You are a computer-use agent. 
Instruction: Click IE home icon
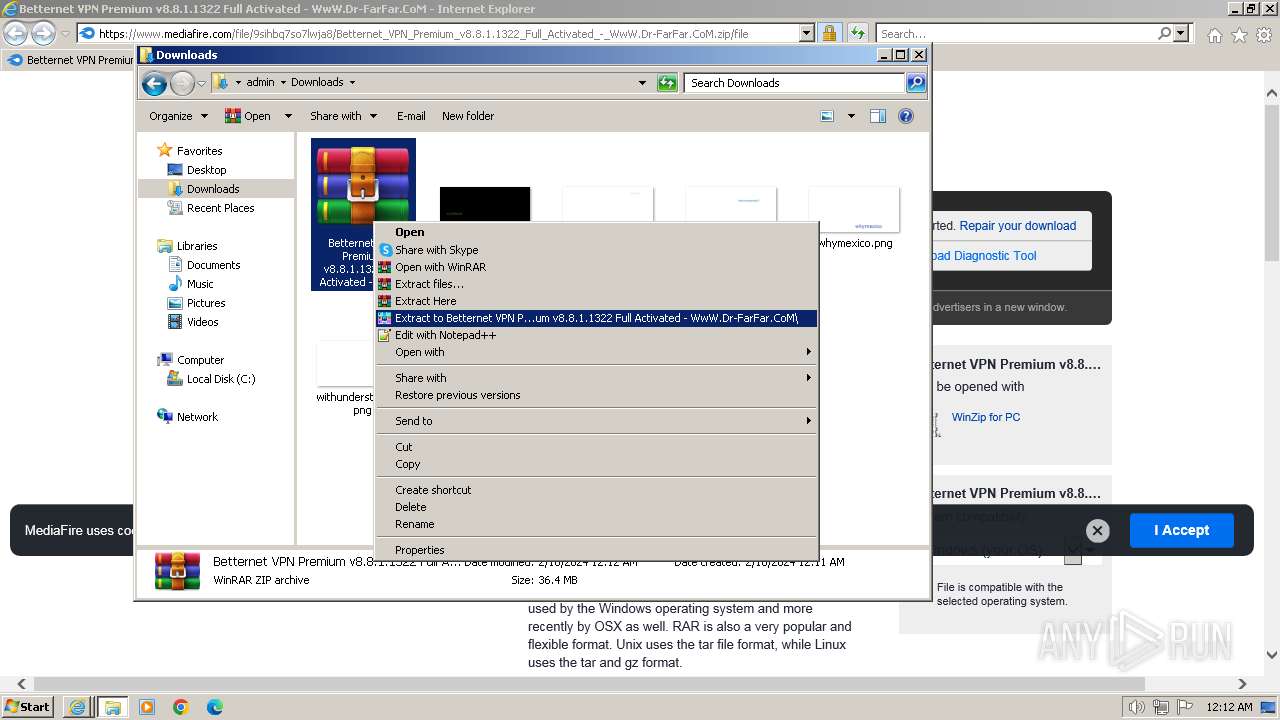pos(1214,35)
